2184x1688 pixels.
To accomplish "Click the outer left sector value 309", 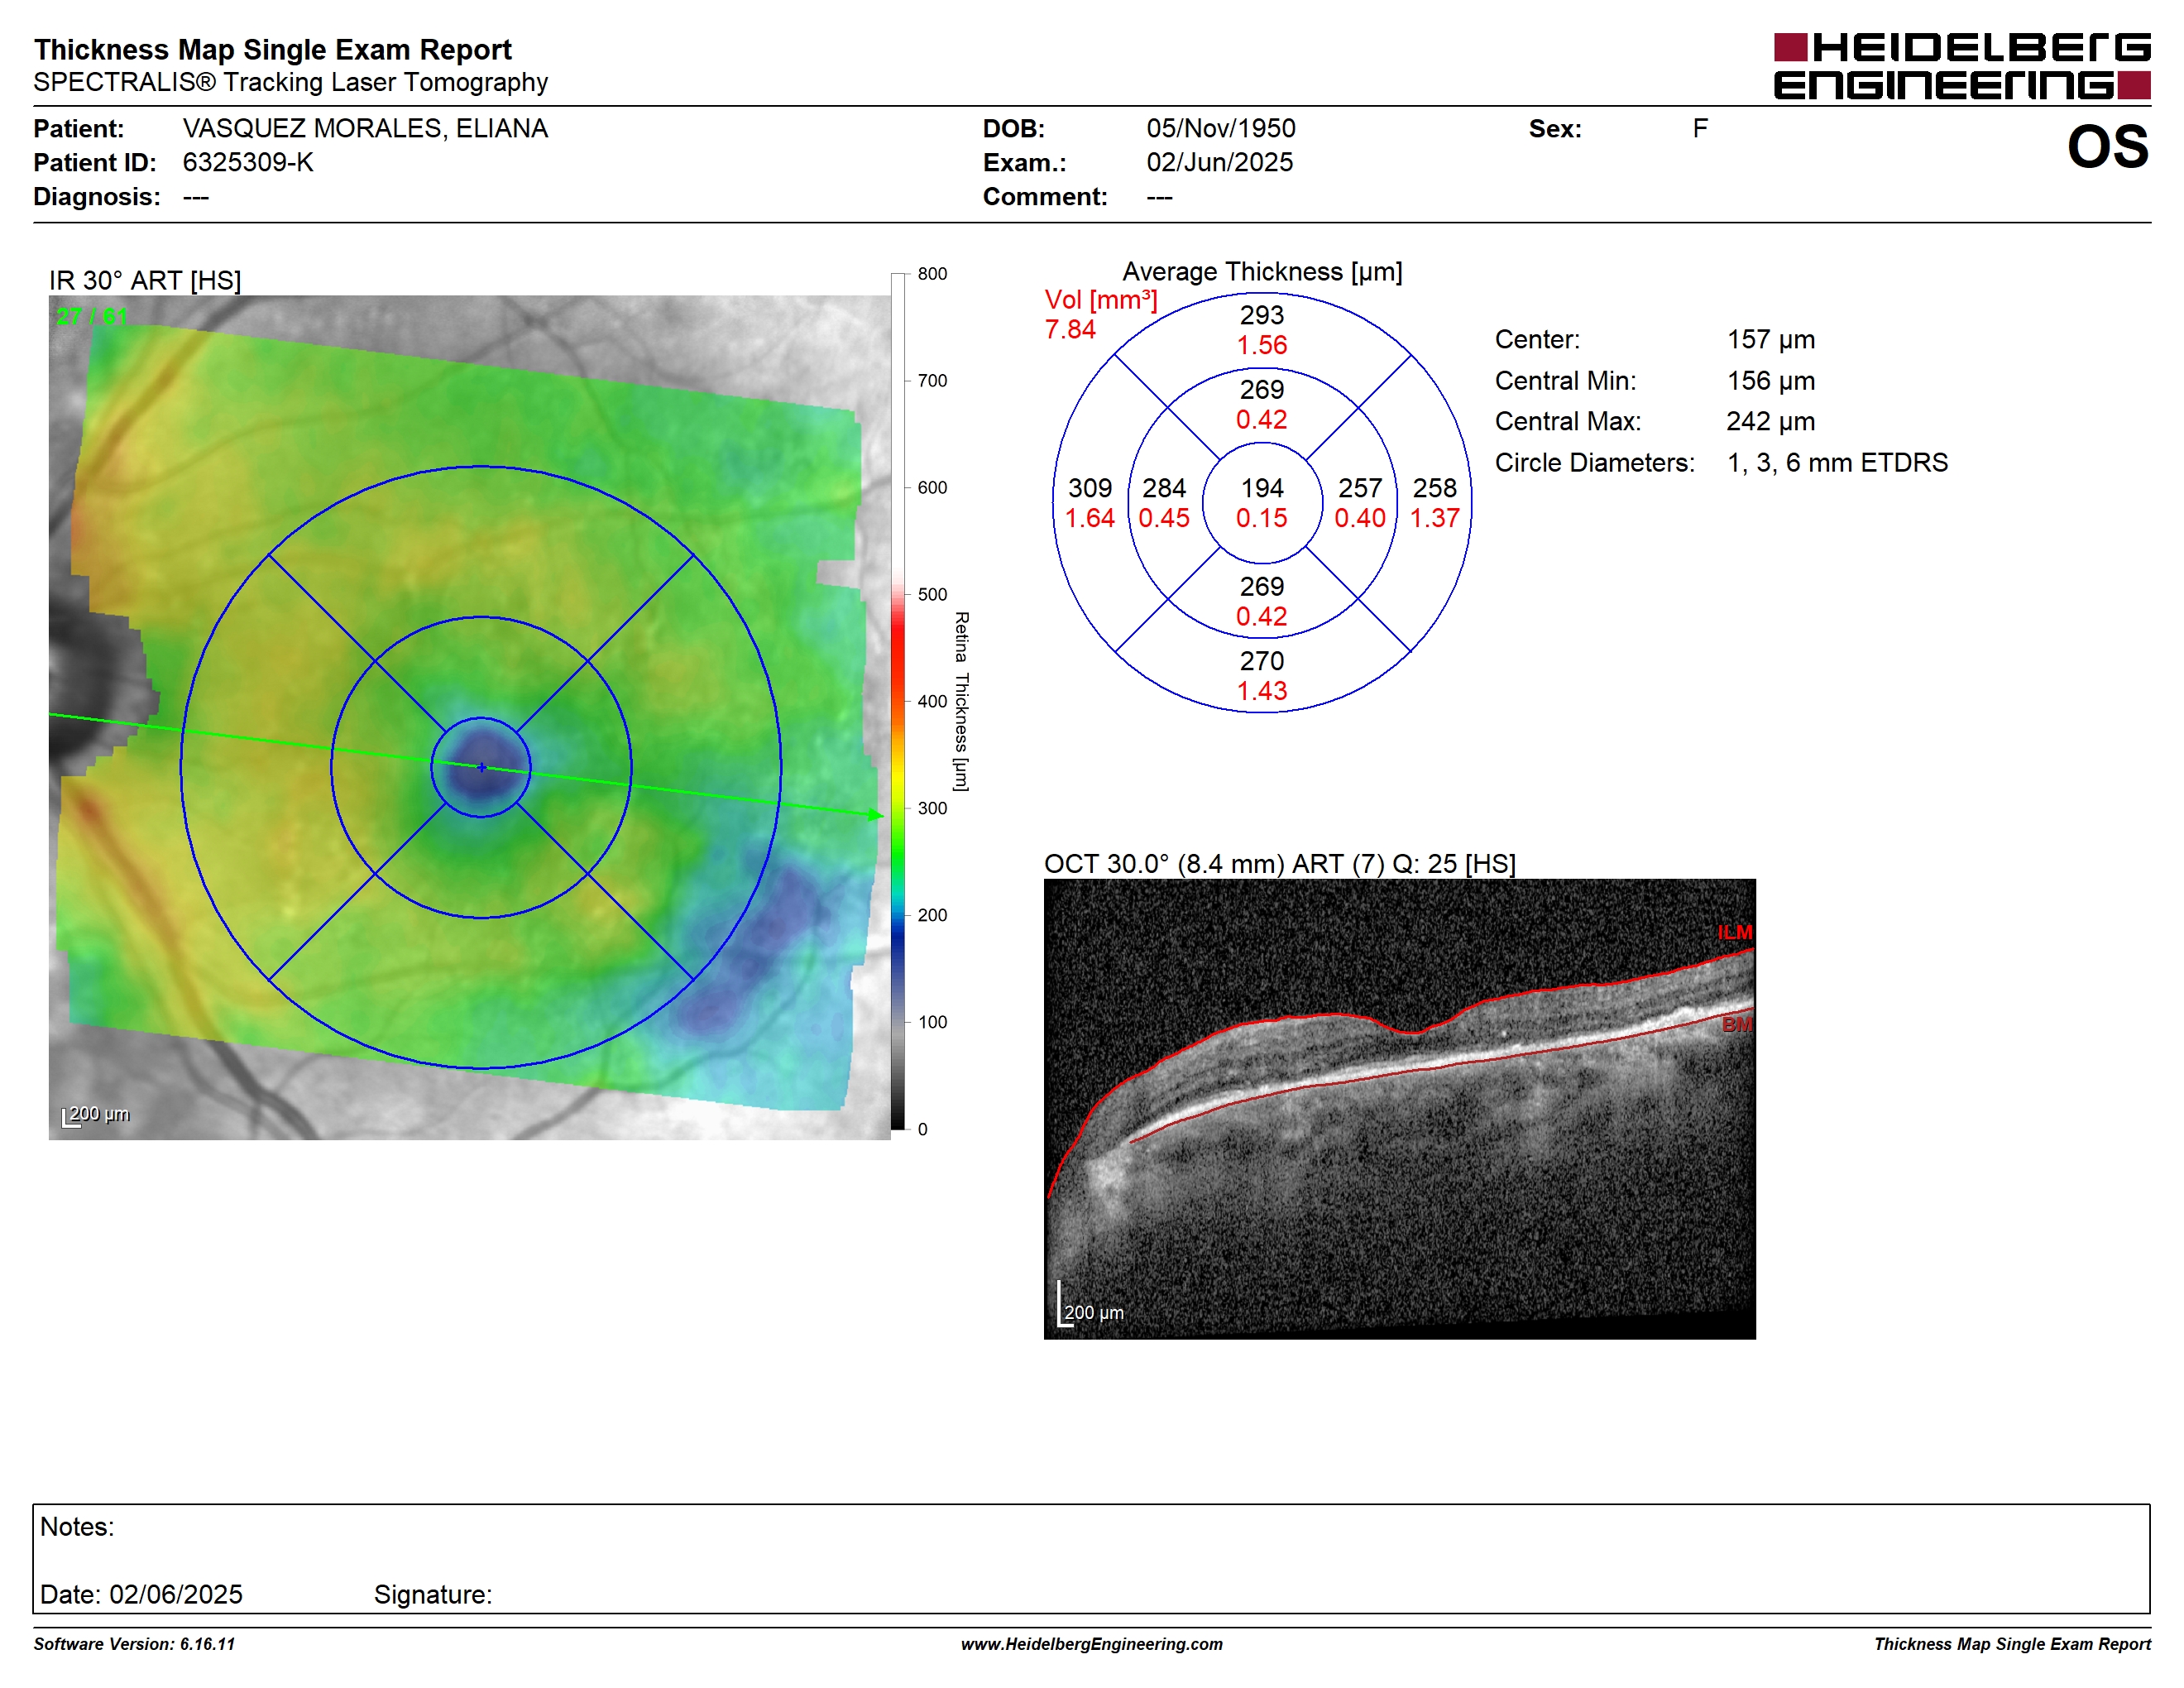I will click(1090, 488).
